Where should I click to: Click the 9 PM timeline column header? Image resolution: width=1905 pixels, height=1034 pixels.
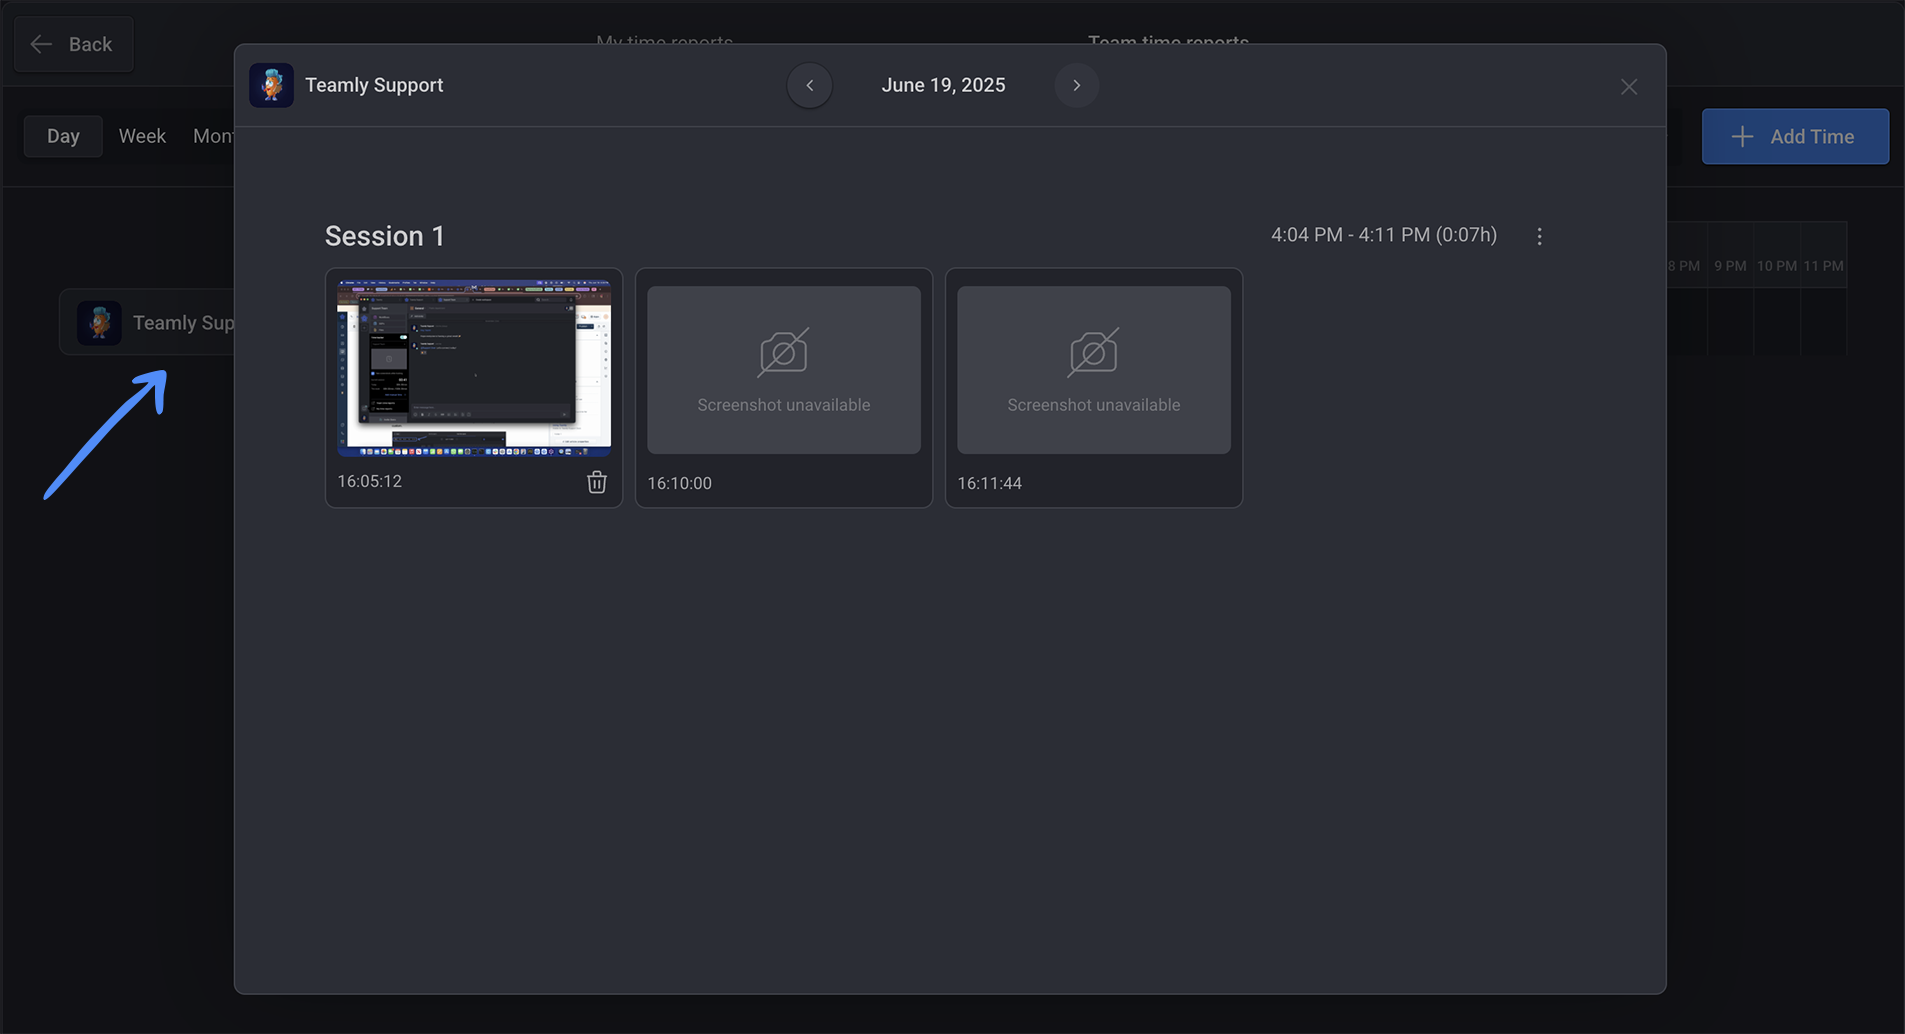1730,266
